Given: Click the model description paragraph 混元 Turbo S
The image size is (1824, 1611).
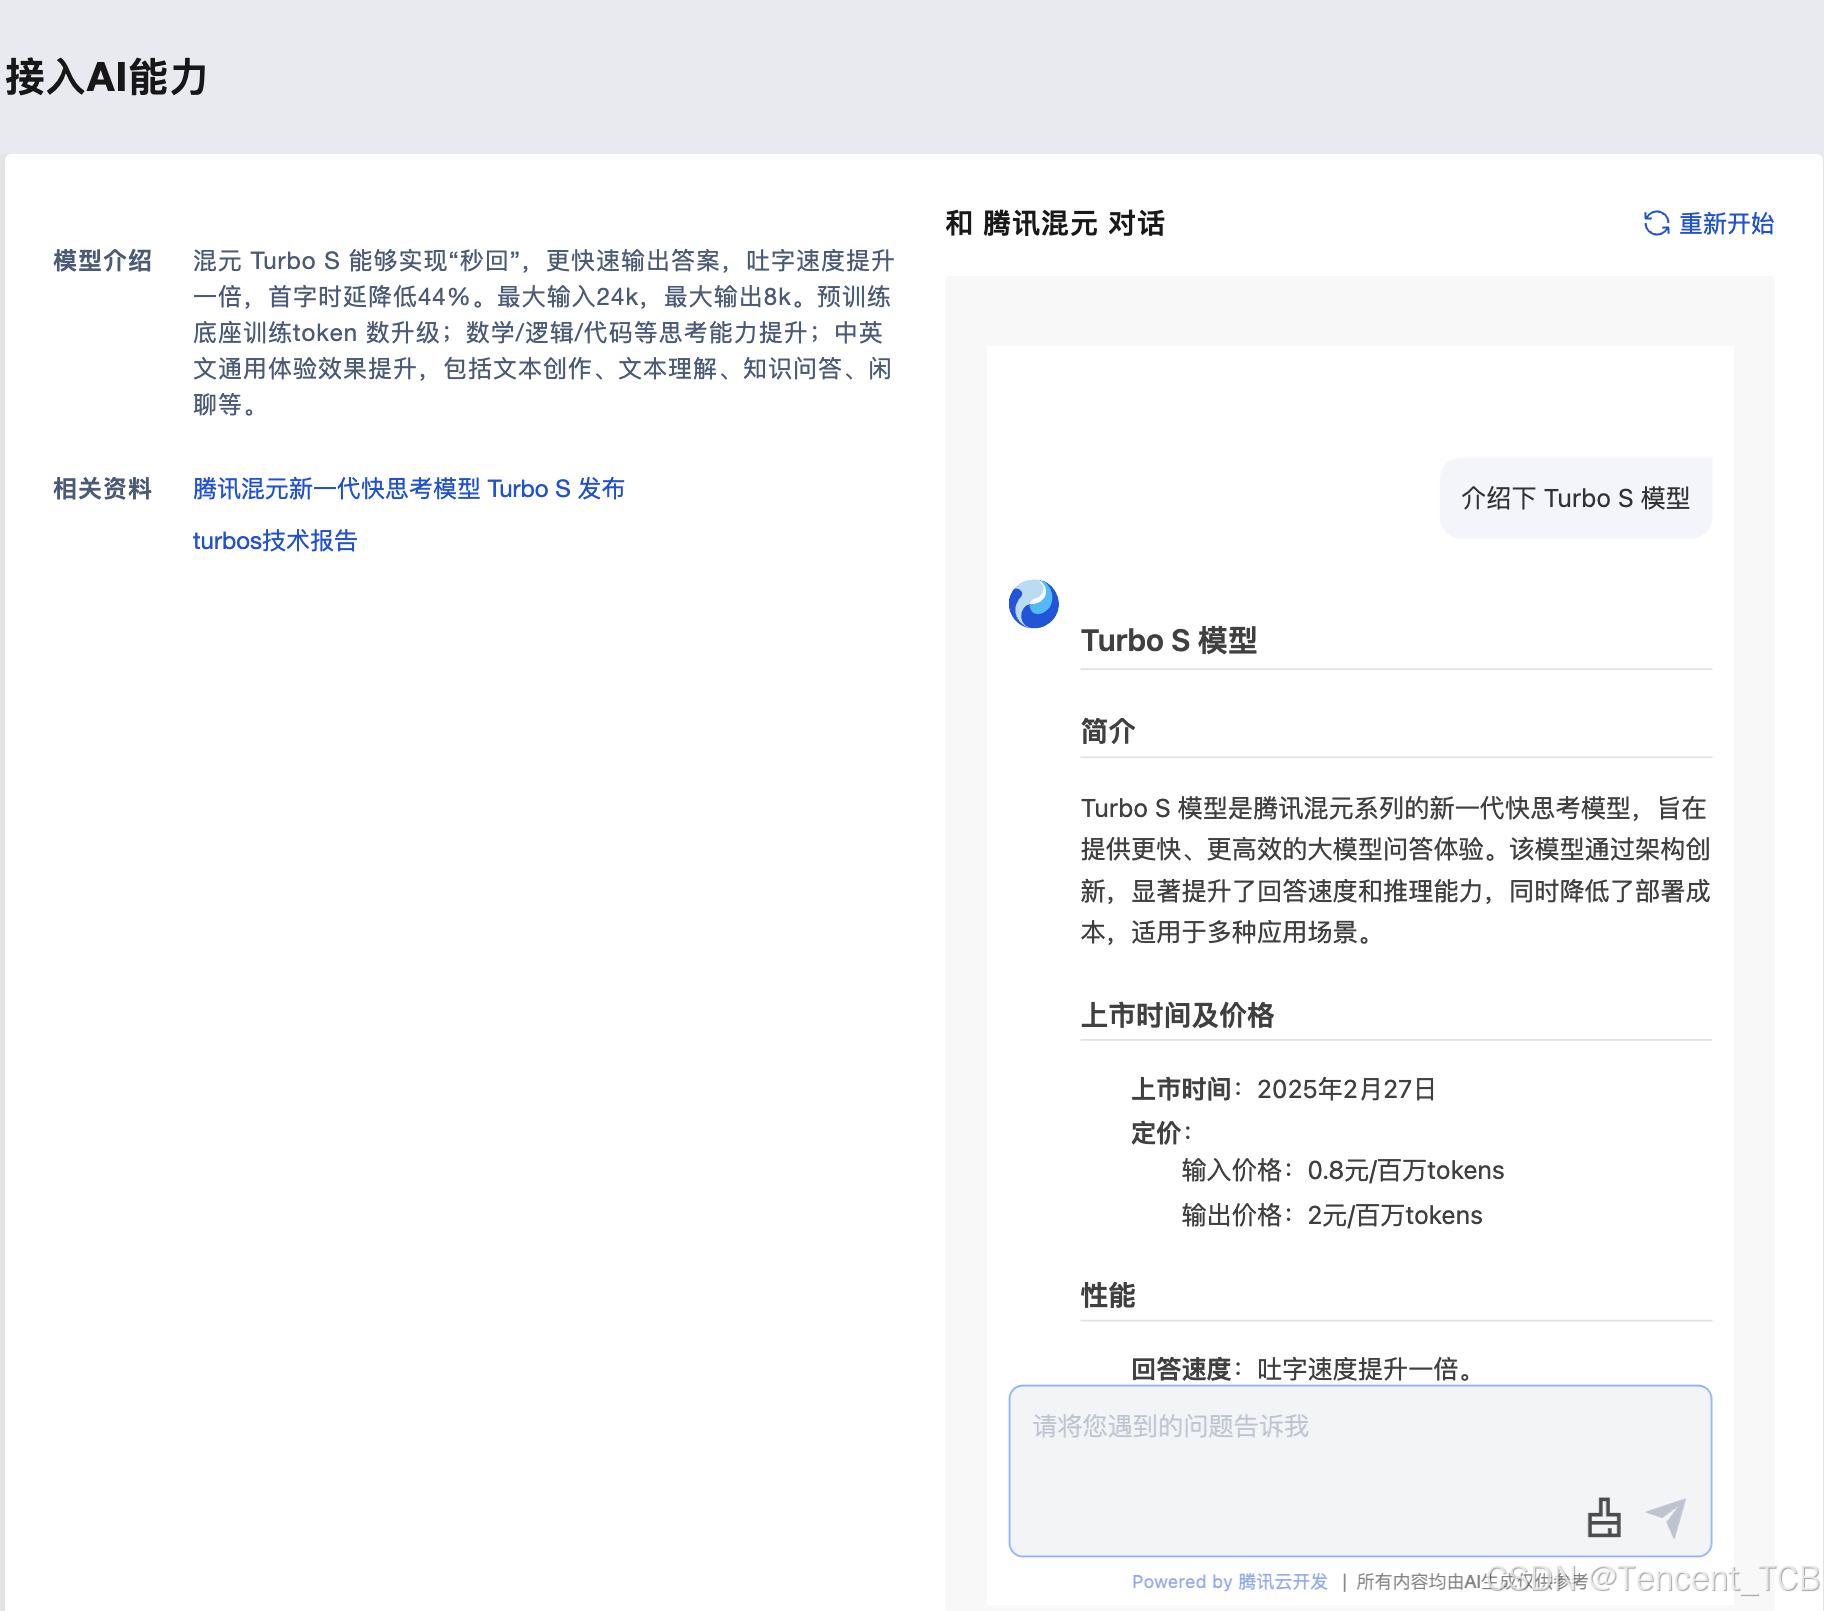Looking at the screenshot, I should coord(543,333).
